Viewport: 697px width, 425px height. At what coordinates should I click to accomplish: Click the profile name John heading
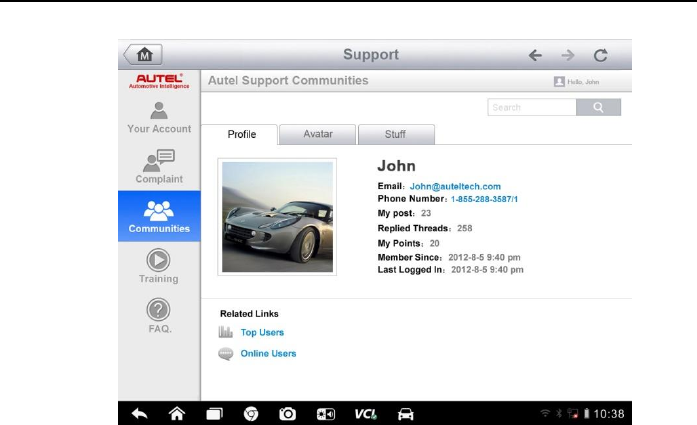(x=397, y=166)
